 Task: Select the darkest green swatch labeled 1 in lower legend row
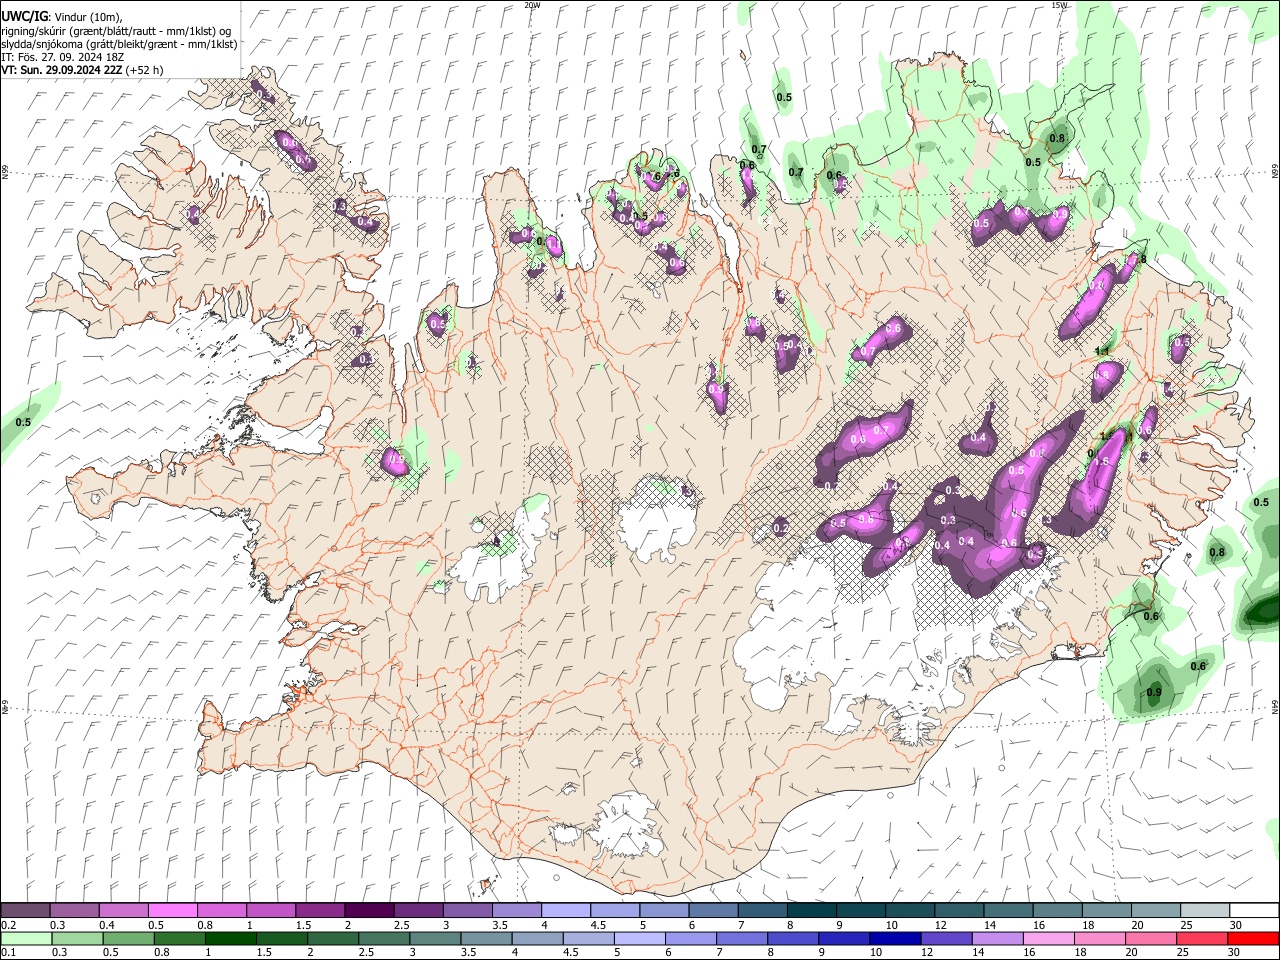tap(230, 938)
